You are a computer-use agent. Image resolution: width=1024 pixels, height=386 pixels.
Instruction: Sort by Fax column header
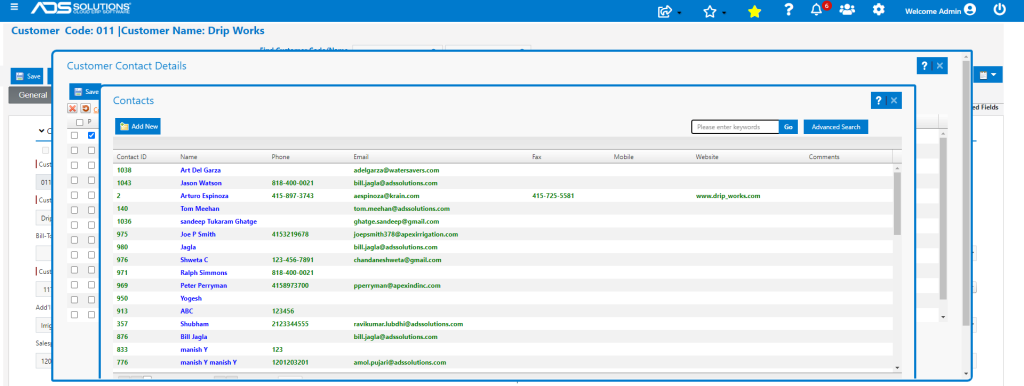pyautogui.click(x=537, y=157)
